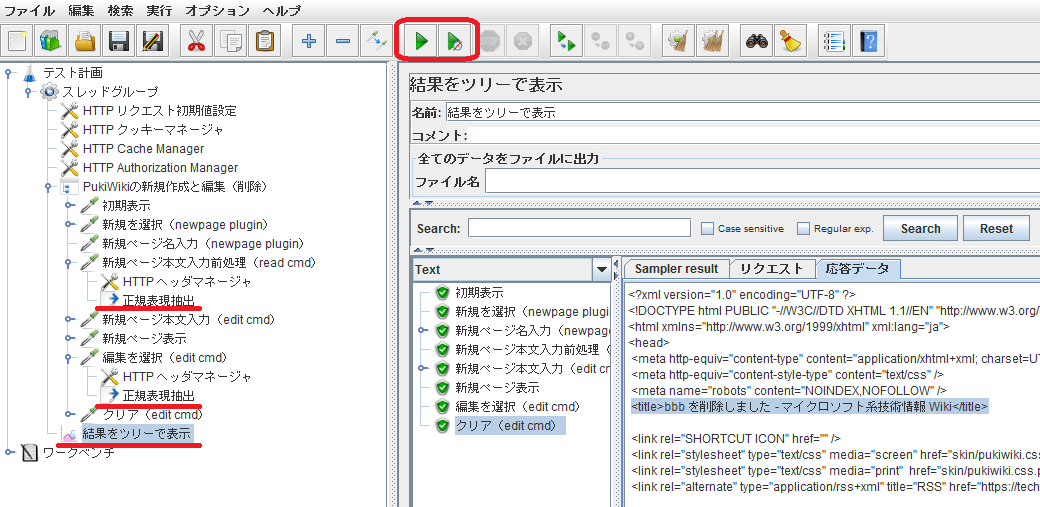This screenshot has width=1040, height=507.
Task: Click the Search text input field
Action: coord(579,228)
